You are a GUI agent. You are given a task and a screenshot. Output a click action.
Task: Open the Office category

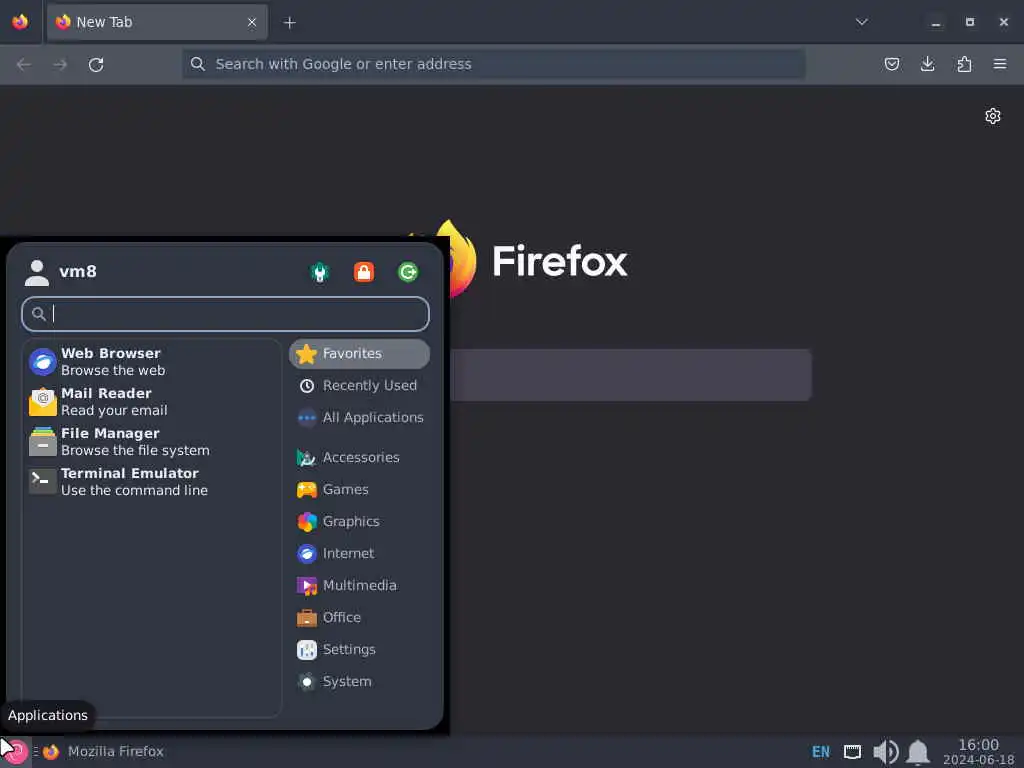click(359, 617)
